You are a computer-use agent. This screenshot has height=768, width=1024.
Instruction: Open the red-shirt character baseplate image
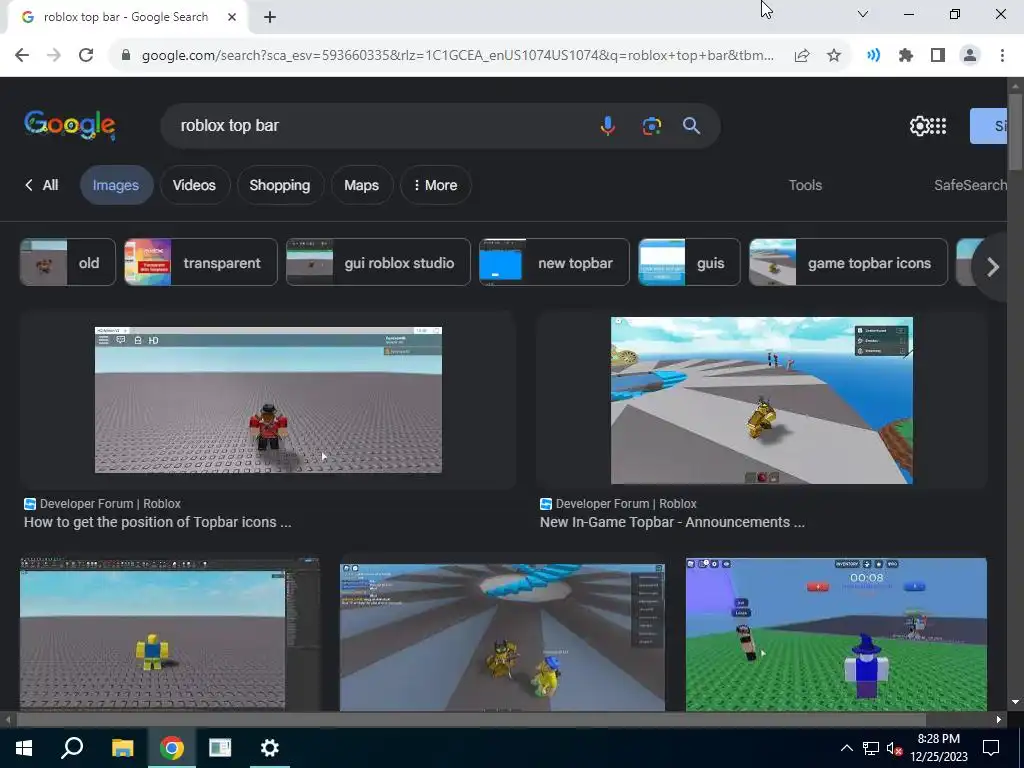(268, 400)
